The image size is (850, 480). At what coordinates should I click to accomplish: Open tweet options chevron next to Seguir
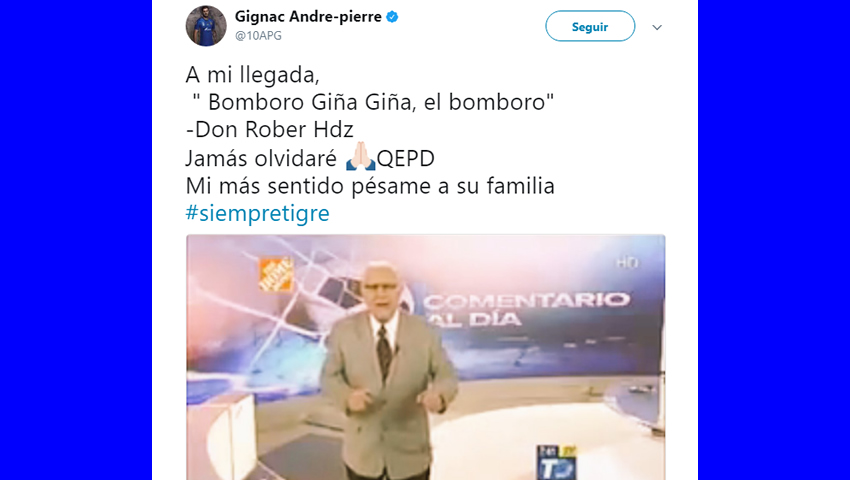pyautogui.click(x=657, y=27)
